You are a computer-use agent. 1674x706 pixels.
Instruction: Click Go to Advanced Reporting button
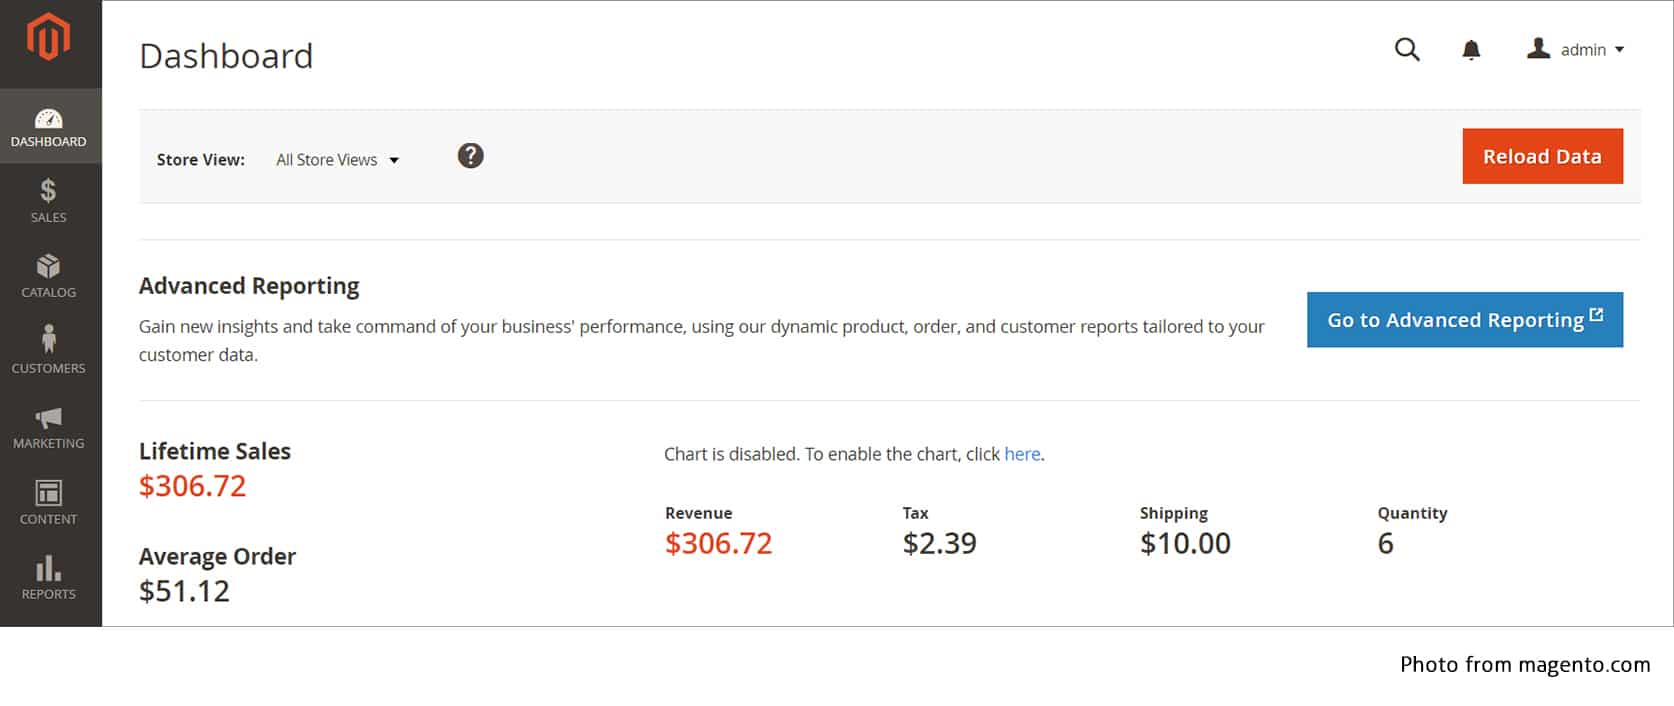point(1464,320)
